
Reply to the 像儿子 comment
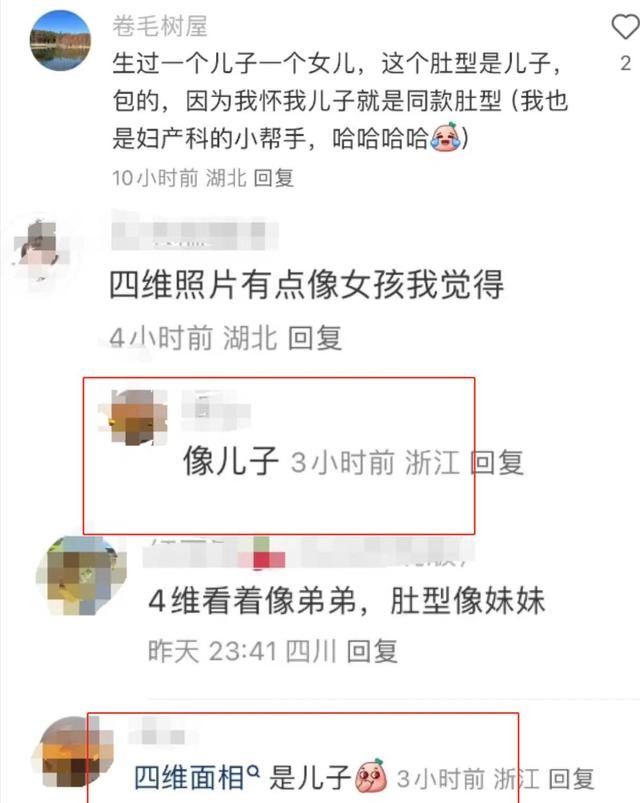[x=497, y=462]
